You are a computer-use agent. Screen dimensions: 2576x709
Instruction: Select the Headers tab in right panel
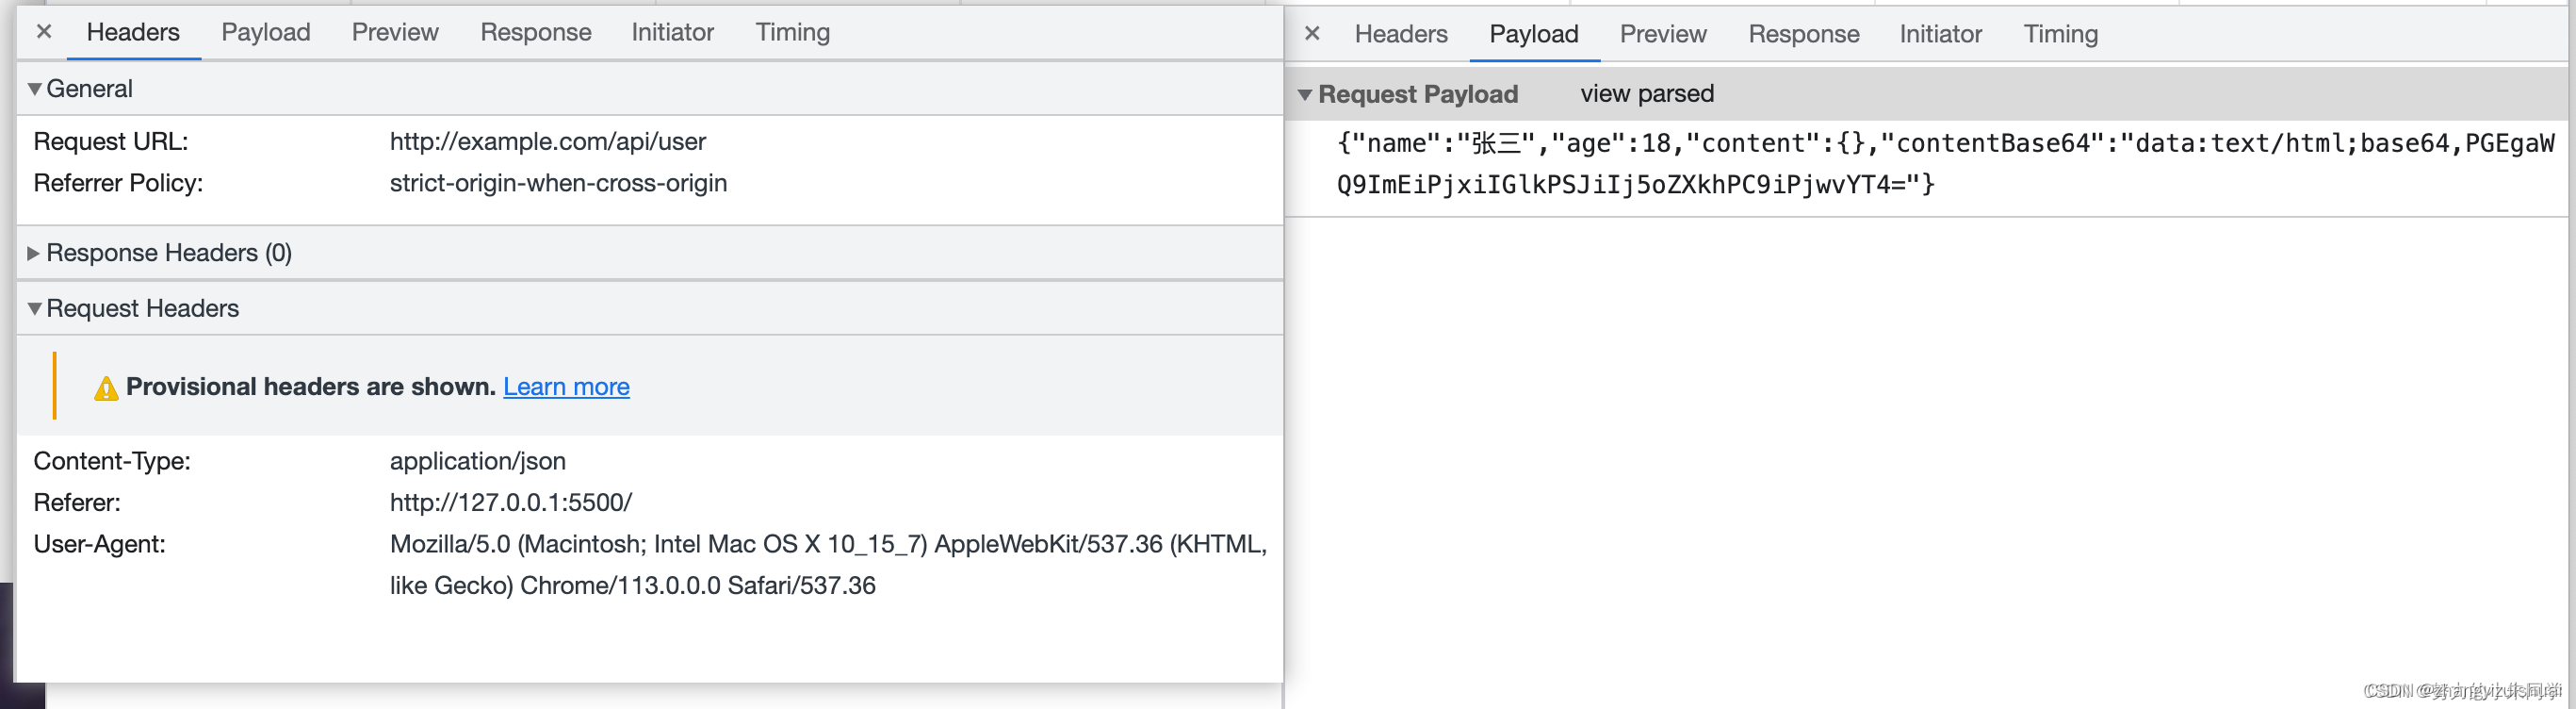tap(1401, 34)
